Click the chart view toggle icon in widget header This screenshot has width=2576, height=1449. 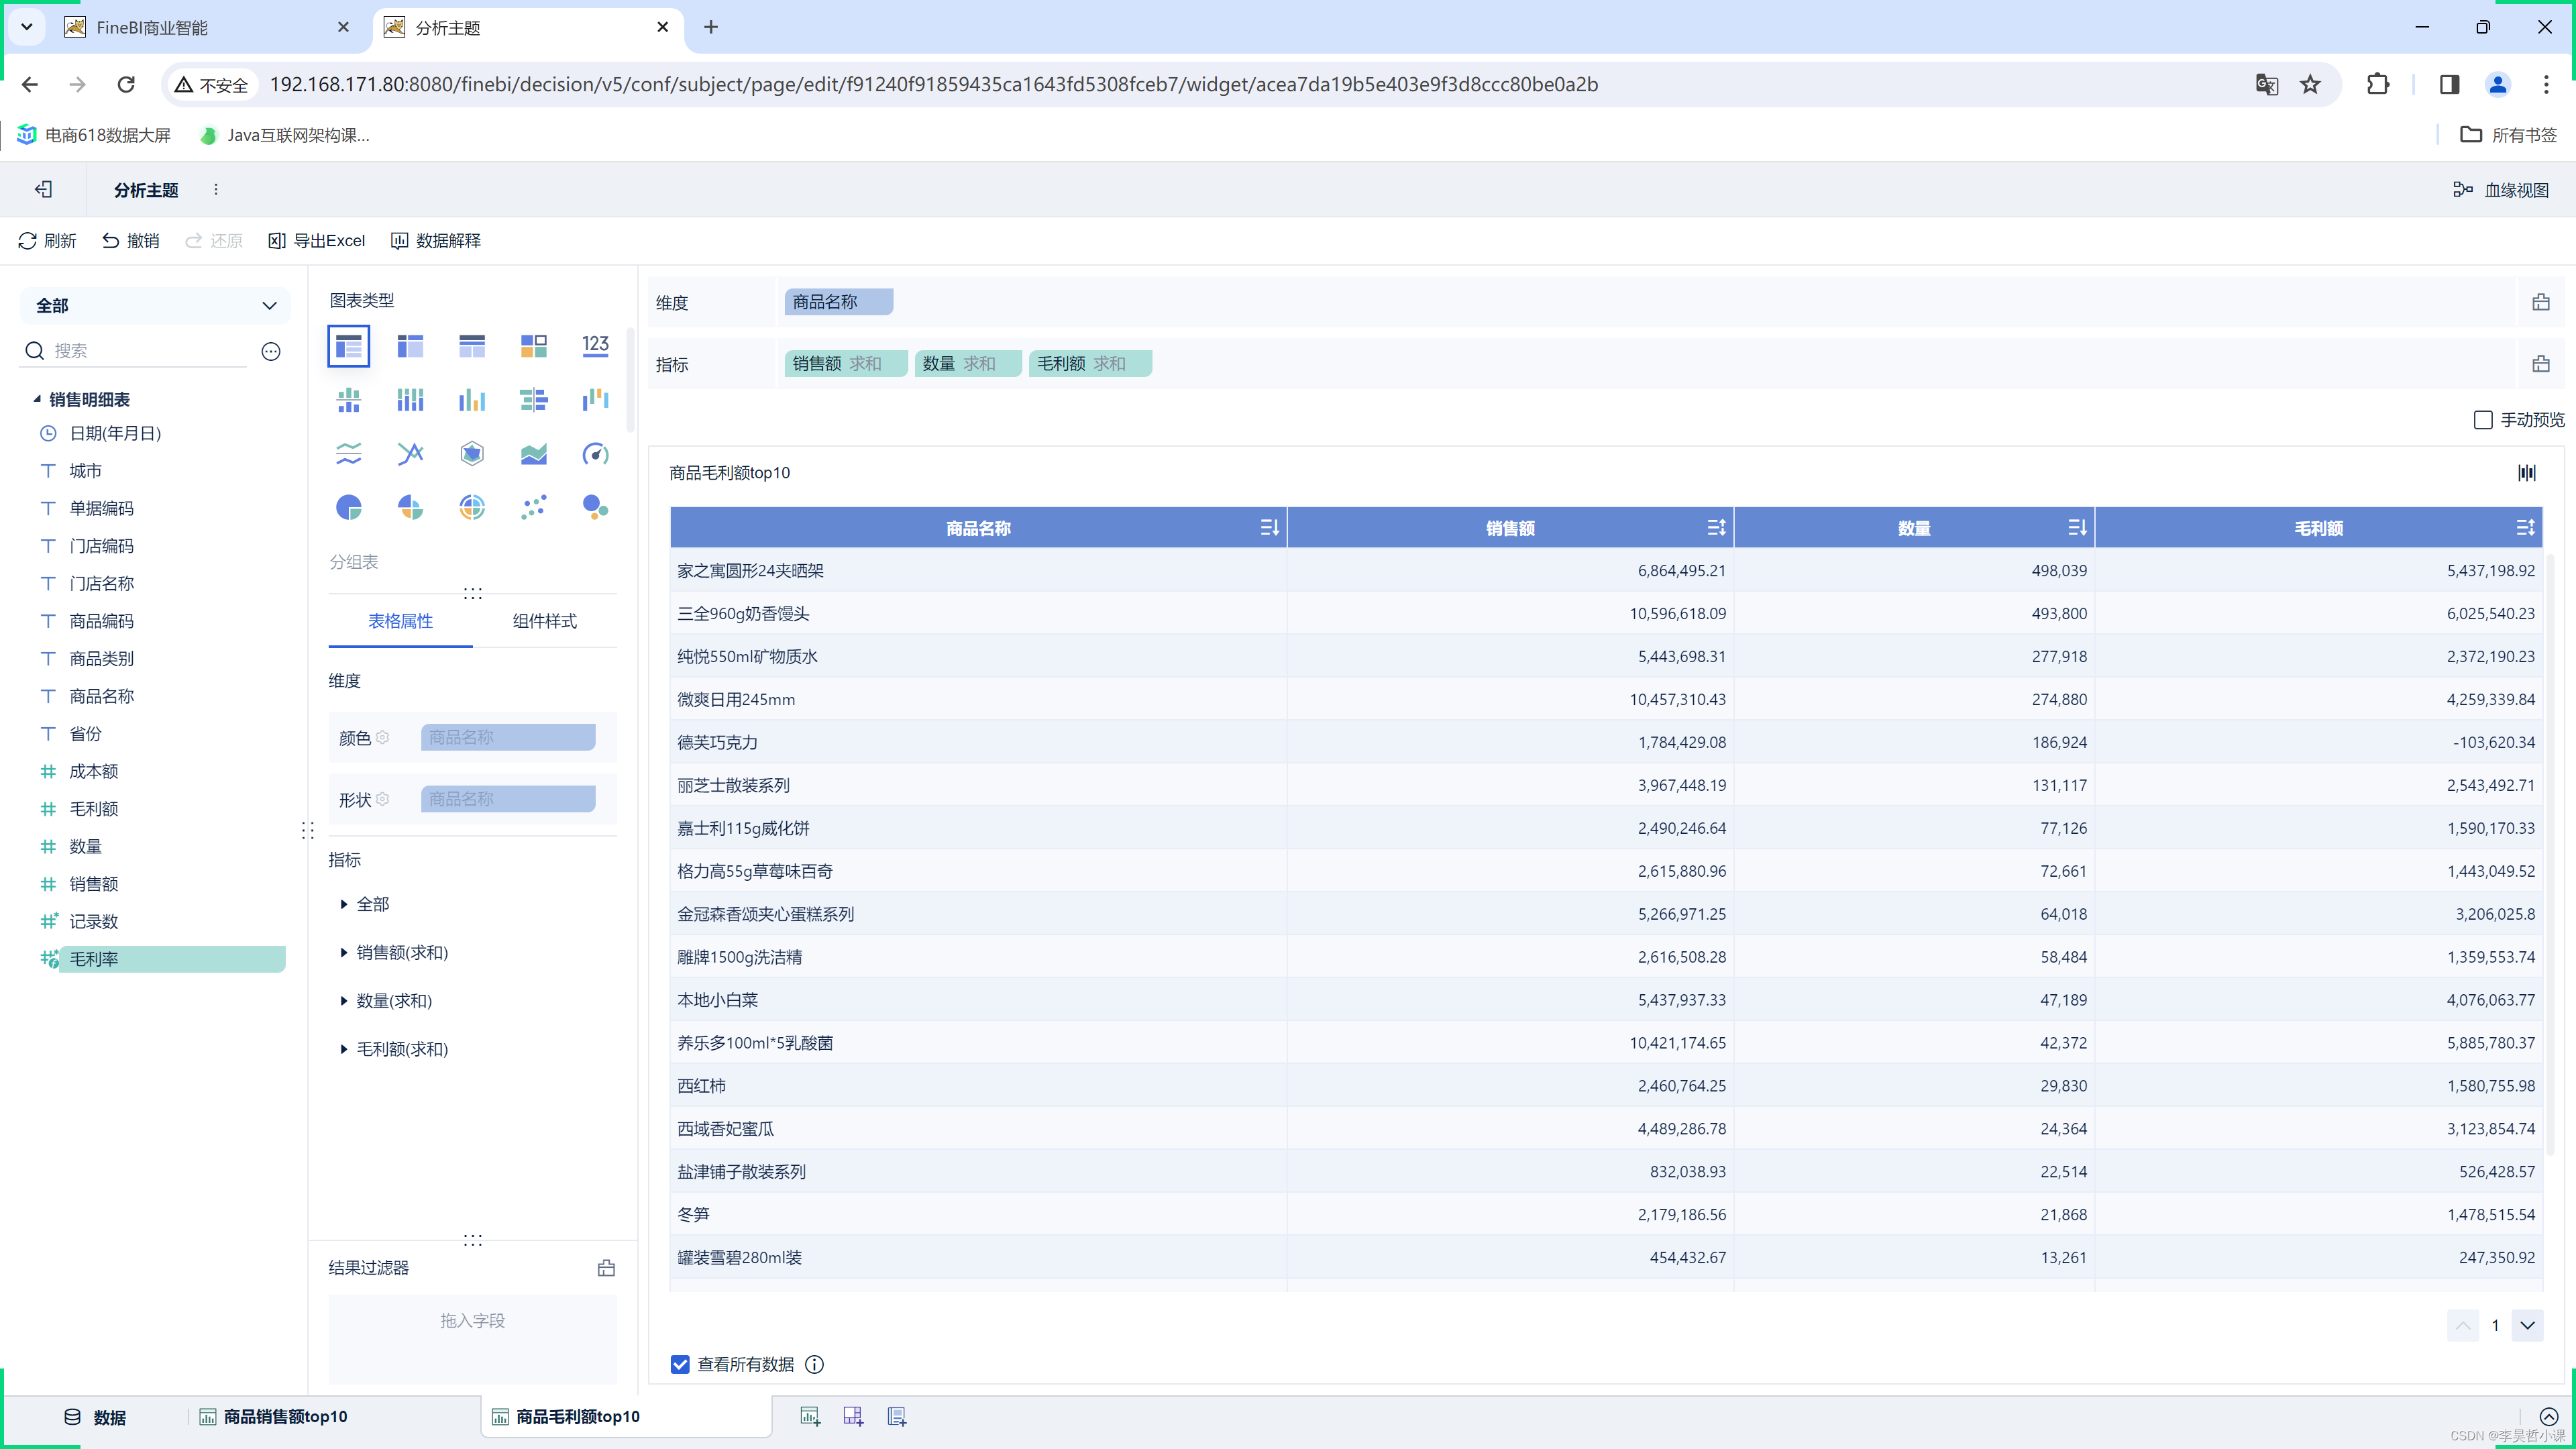tap(2527, 473)
